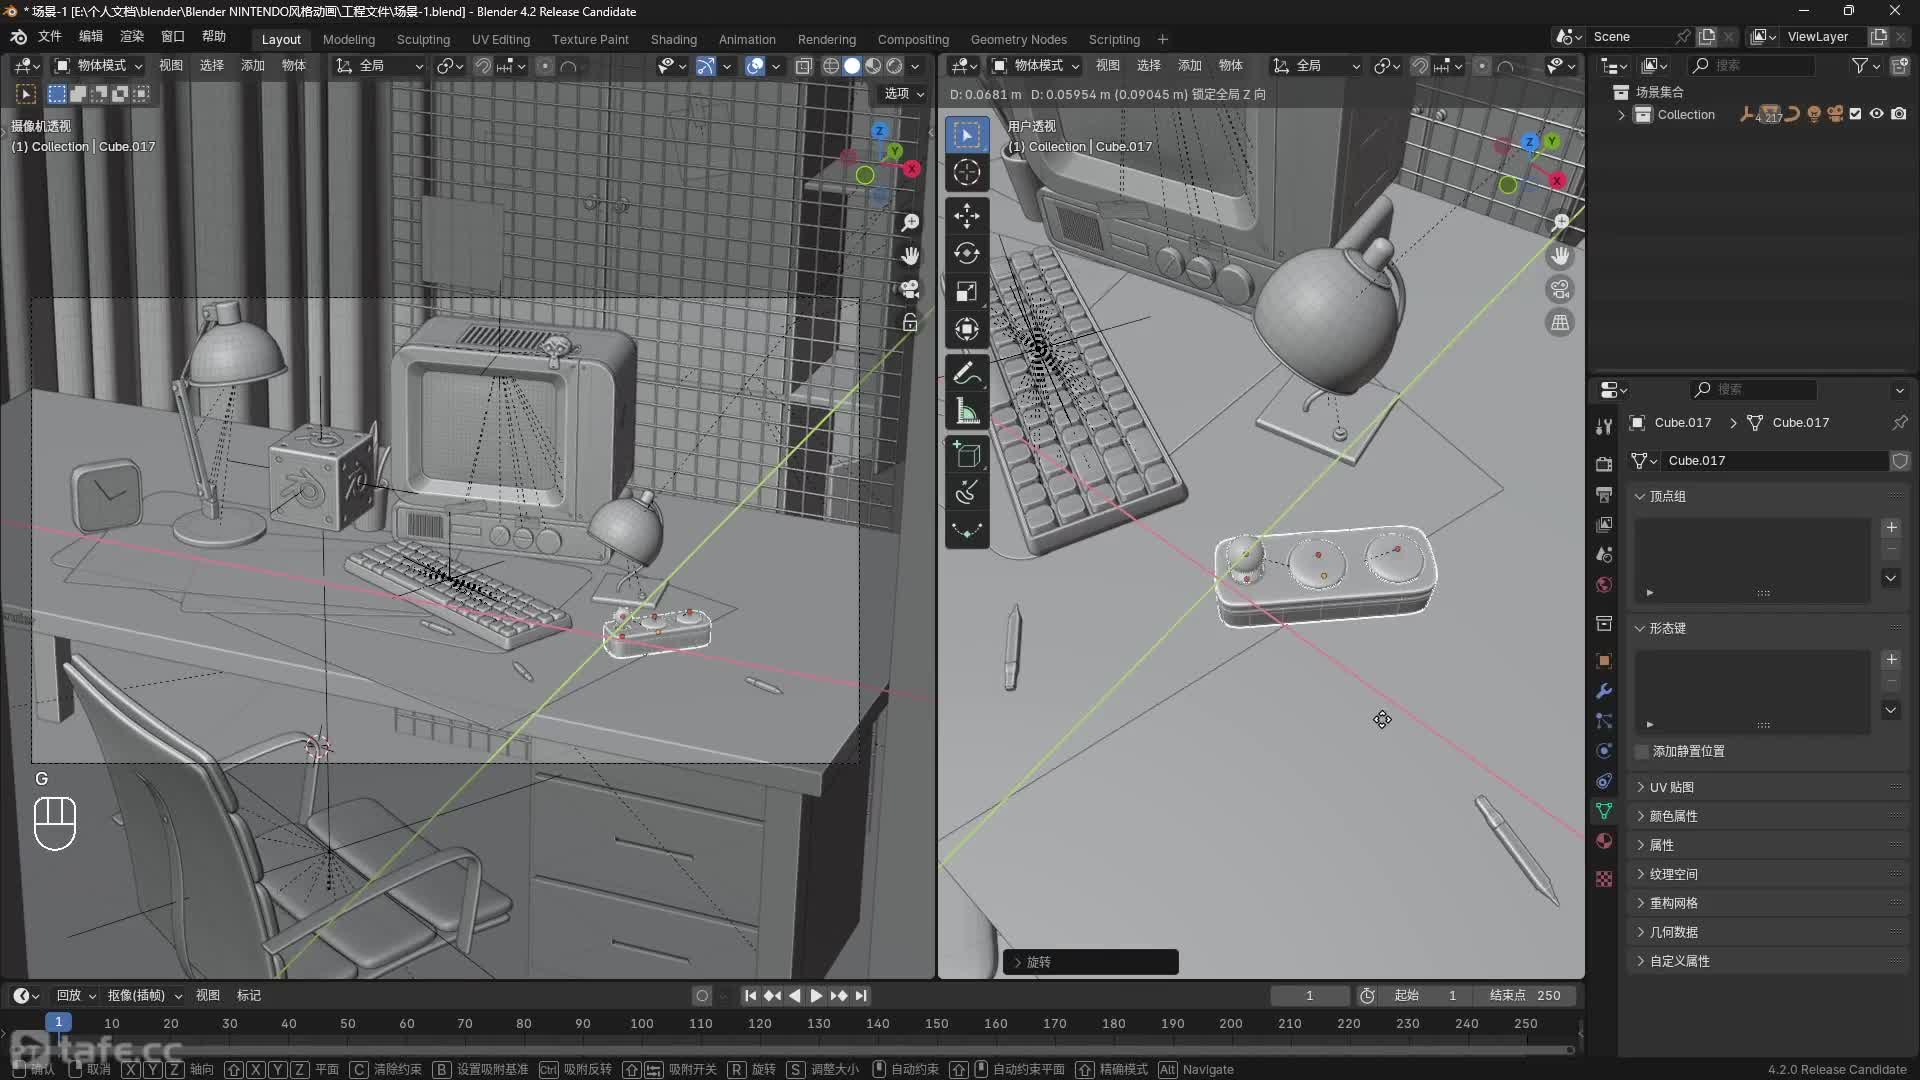Image resolution: width=1920 pixels, height=1080 pixels.
Task: Select the Transform tool in the right viewport toolbar
Action: (x=966, y=329)
